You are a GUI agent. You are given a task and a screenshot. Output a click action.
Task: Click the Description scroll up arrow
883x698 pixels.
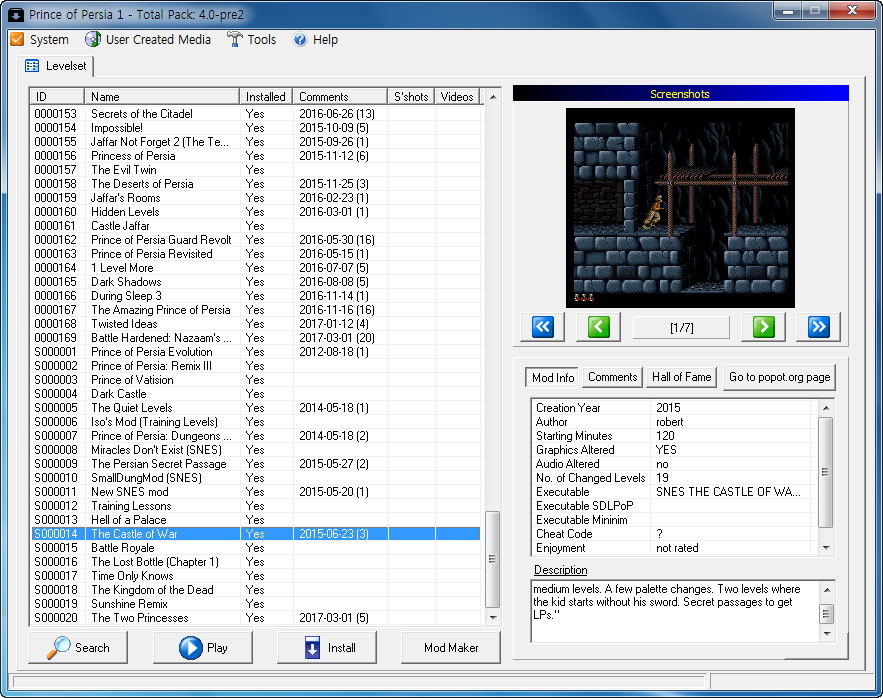click(x=827, y=590)
